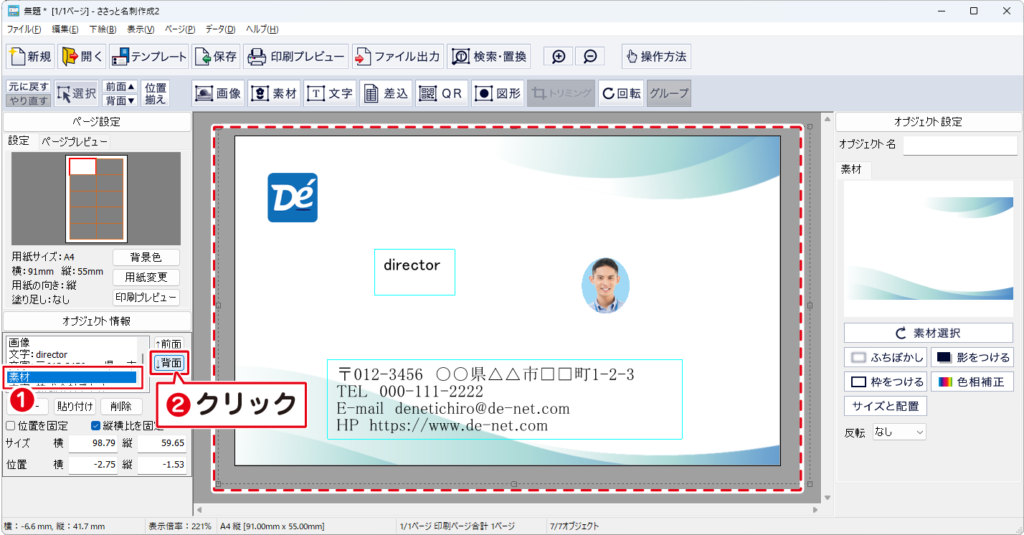1024x535 pixels.
Task: Zoom out with the minus magnifier
Action: [x=590, y=57]
